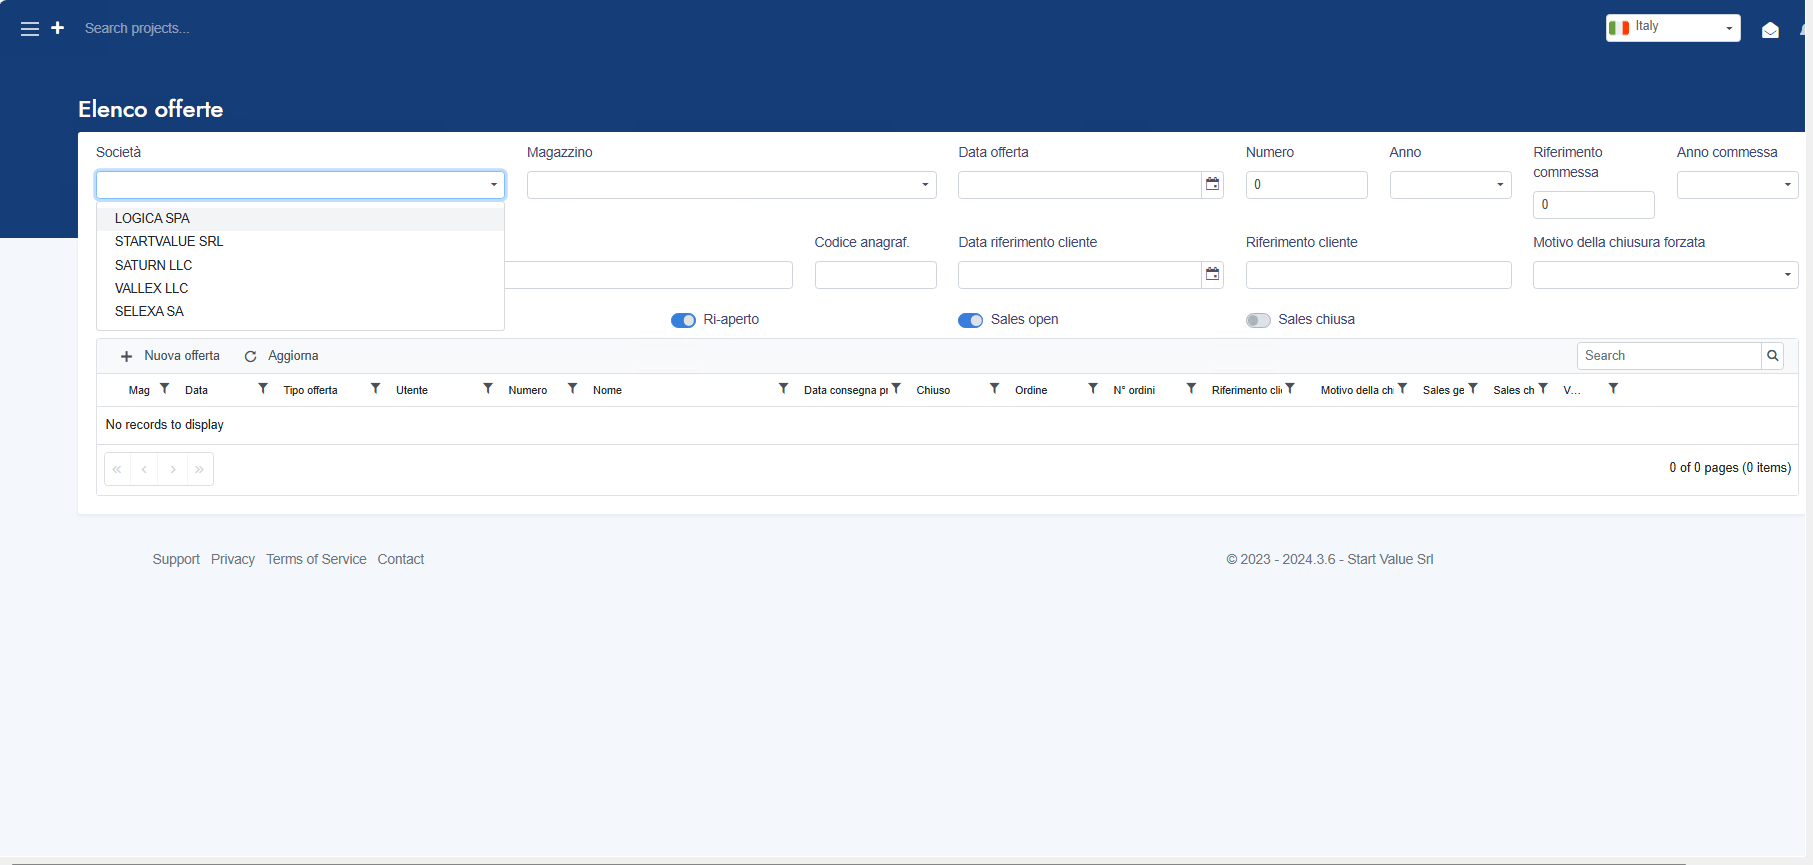Filter the Motivo della ch column
Image resolution: width=1813 pixels, height=865 pixels.
(1402, 389)
